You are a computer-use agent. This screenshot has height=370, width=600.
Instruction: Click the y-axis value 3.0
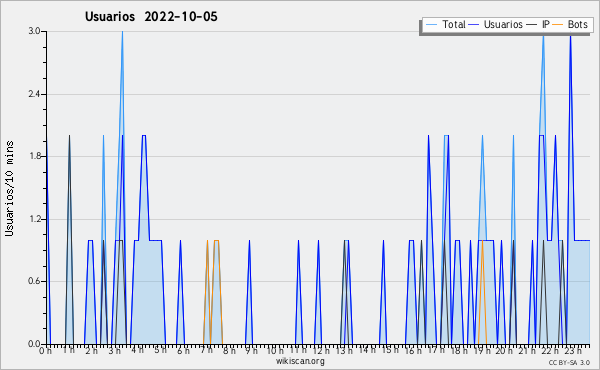point(34,31)
